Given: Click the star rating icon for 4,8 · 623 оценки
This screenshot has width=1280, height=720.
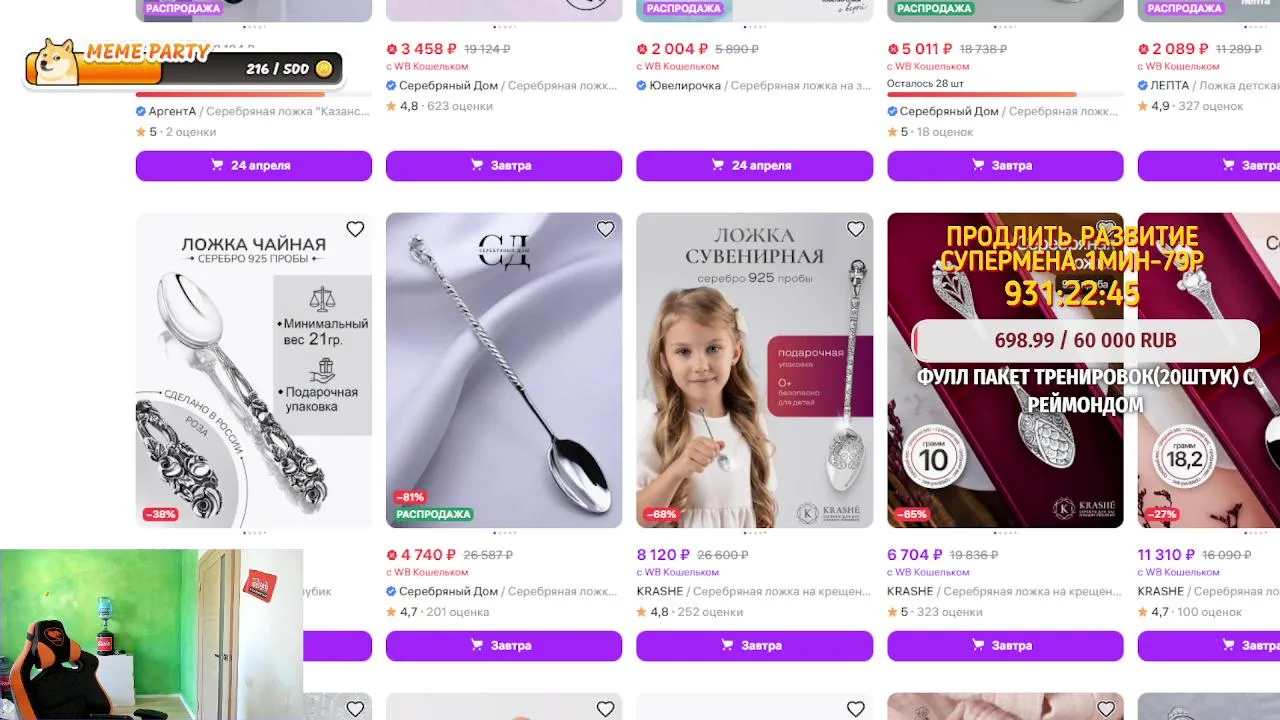Looking at the screenshot, I should point(391,106).
